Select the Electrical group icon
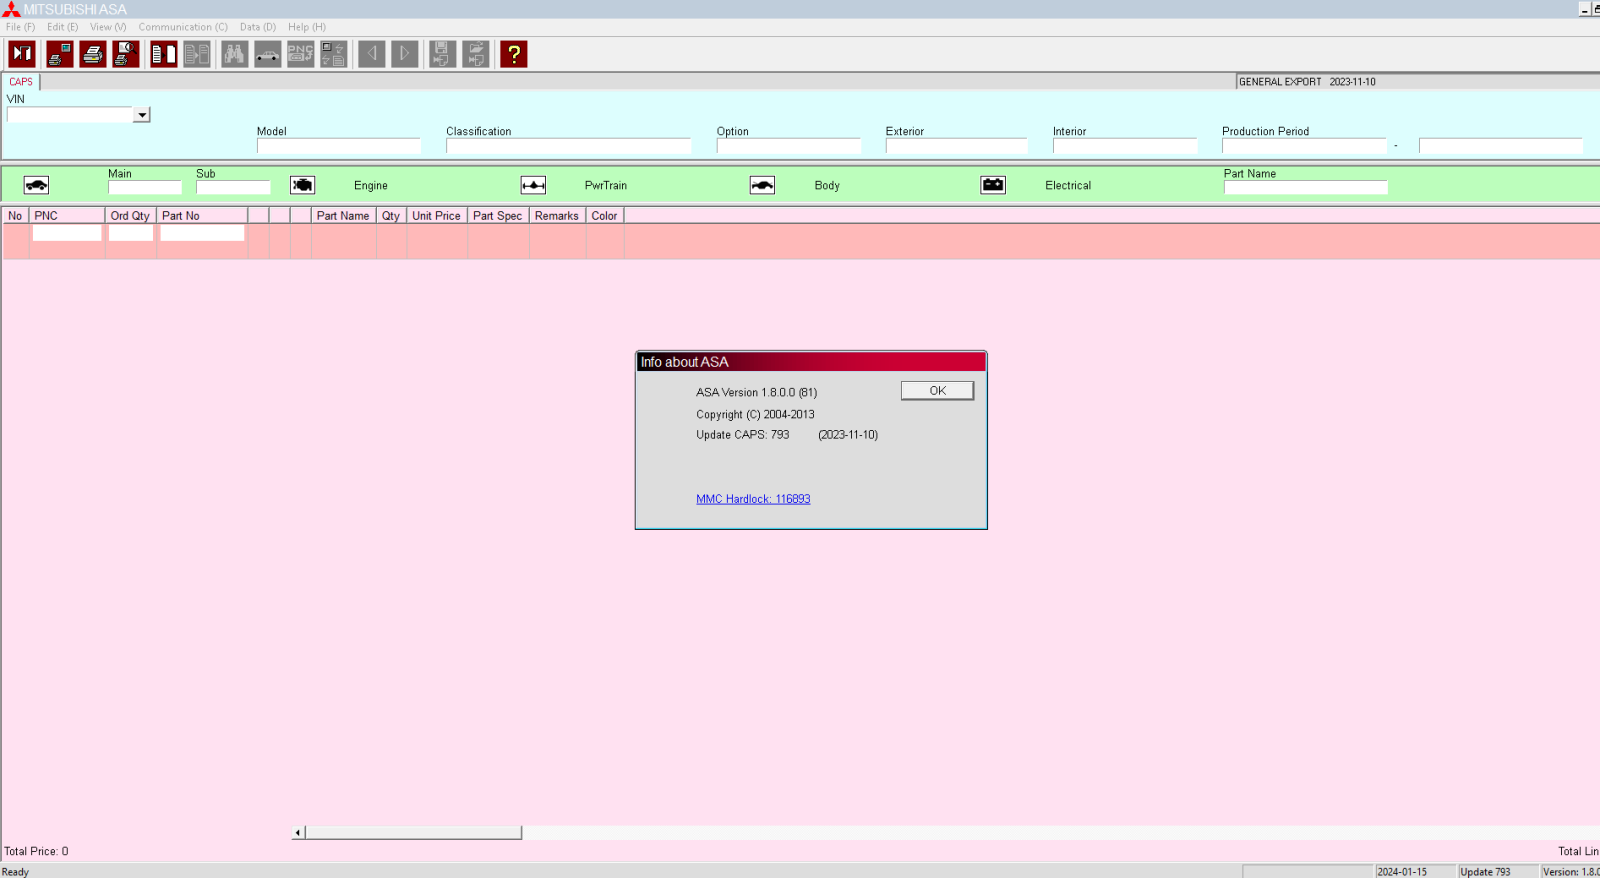The height and width of the screenshot is (878, 1600). click(x=993, y=185)
